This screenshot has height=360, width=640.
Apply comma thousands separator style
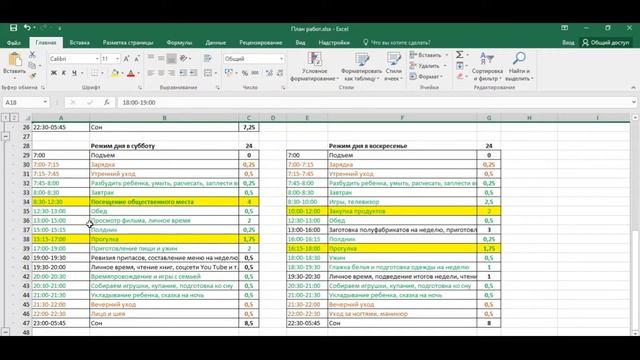tap(255, 73)
